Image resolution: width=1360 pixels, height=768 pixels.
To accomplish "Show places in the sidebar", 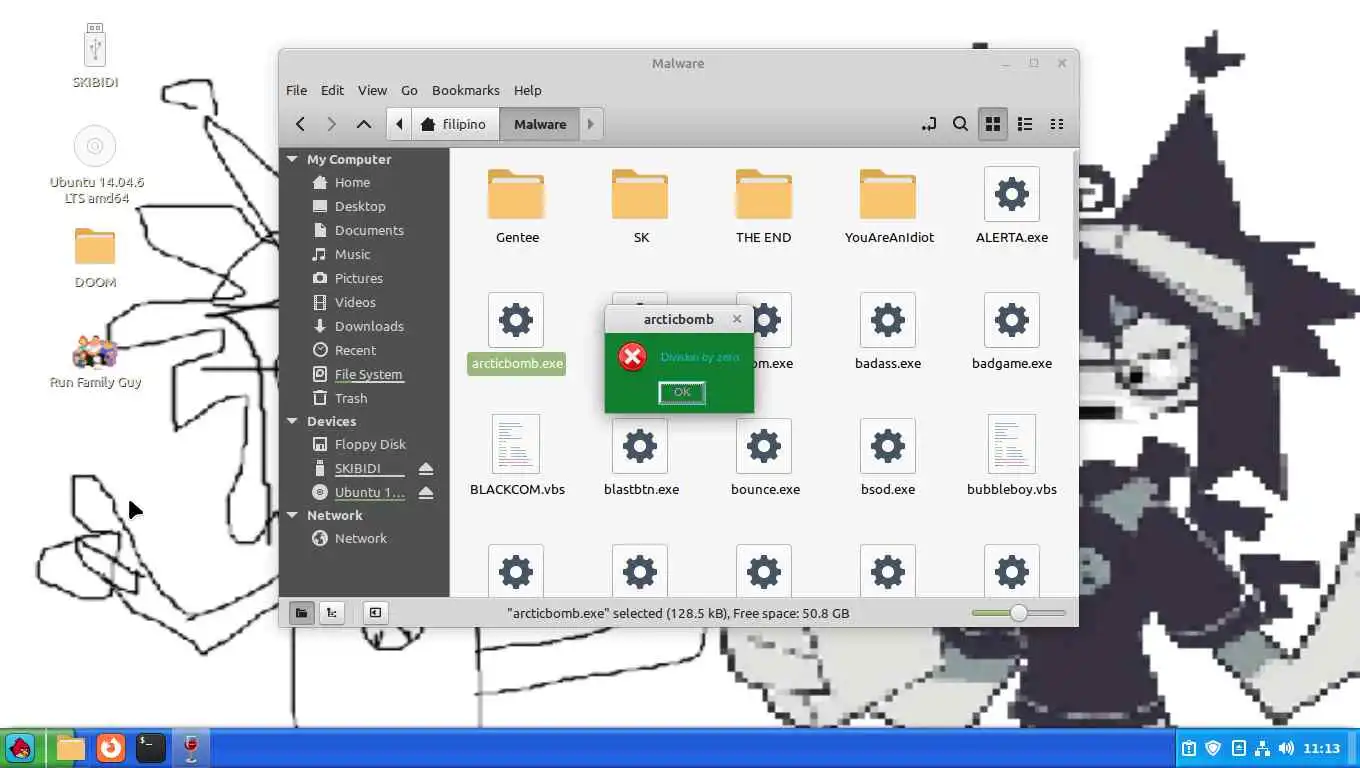I will 301,613.
